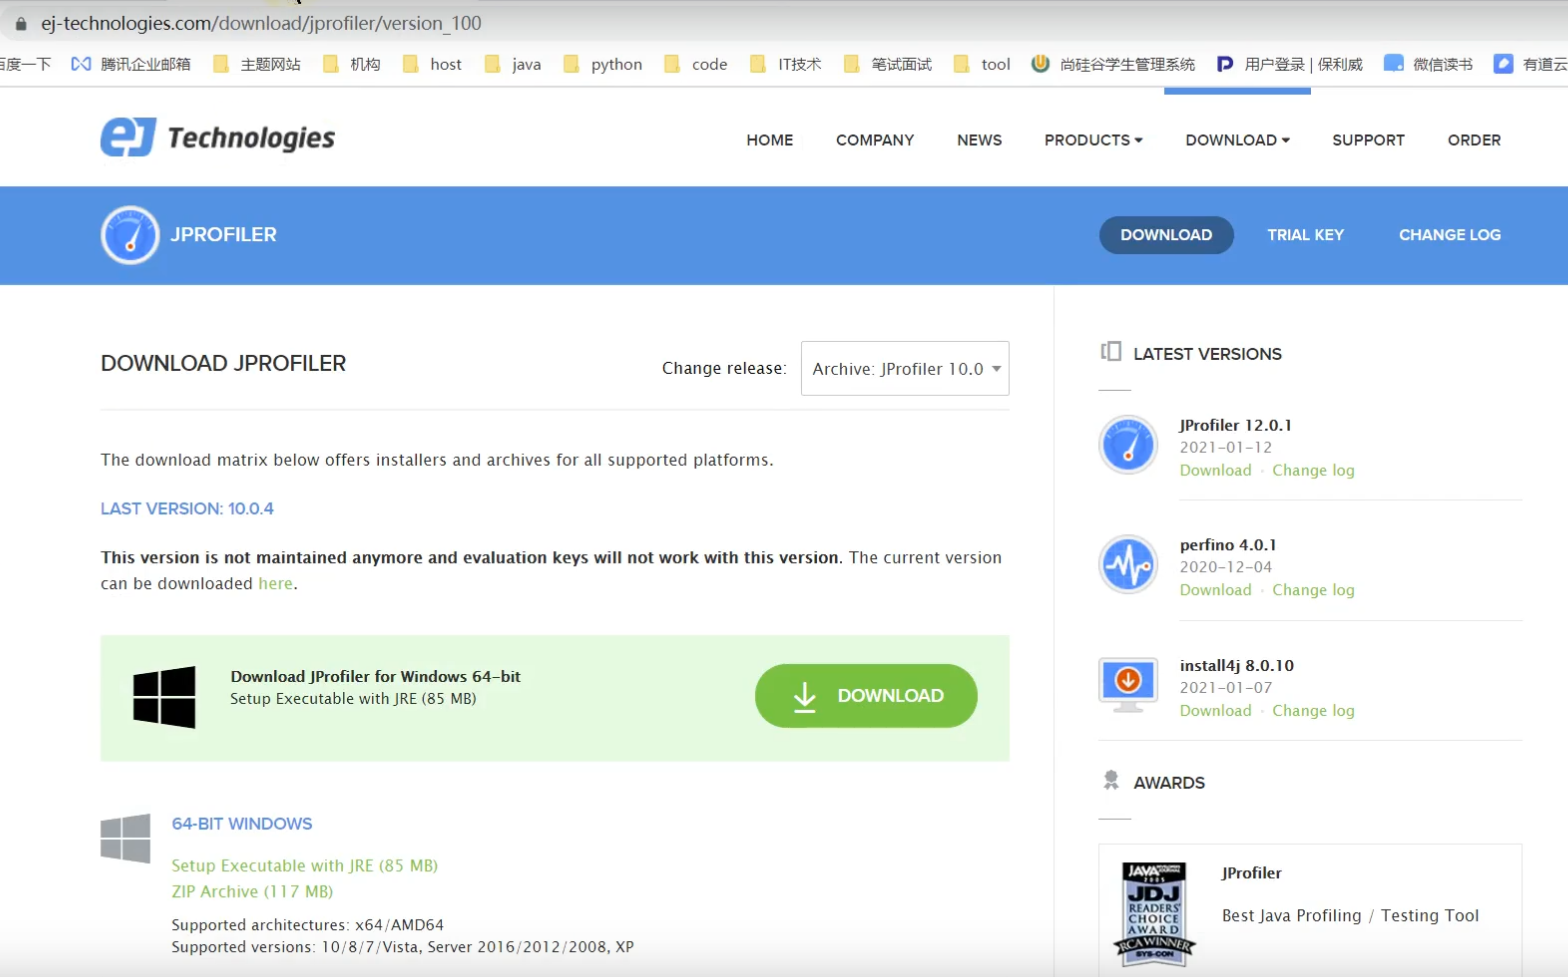Open the tool bookmark folder
The width and height of the screenshot is (1568, 977).
click(x=982, y=64)
